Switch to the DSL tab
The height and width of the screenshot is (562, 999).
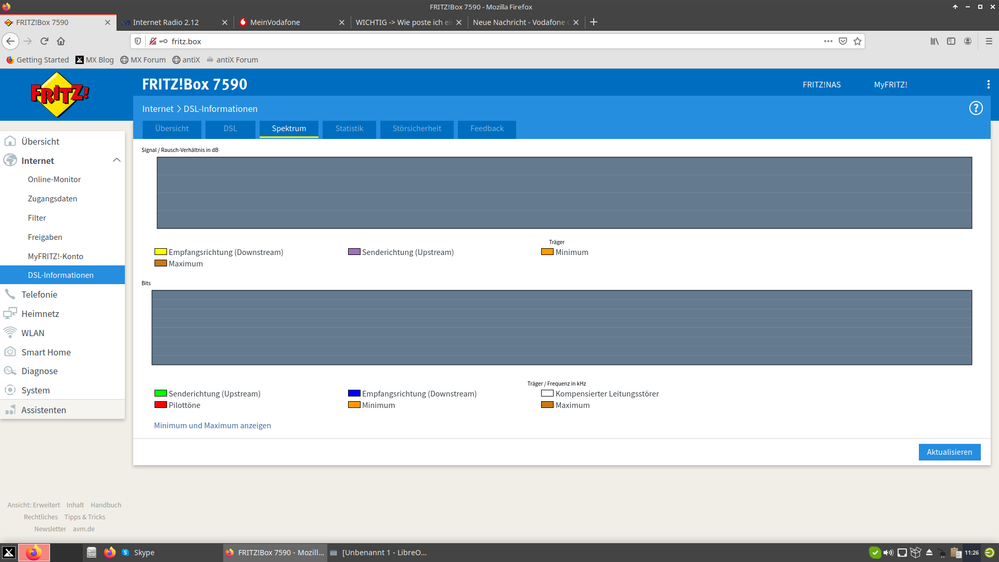pyautogui.click(x=230, y=129)
